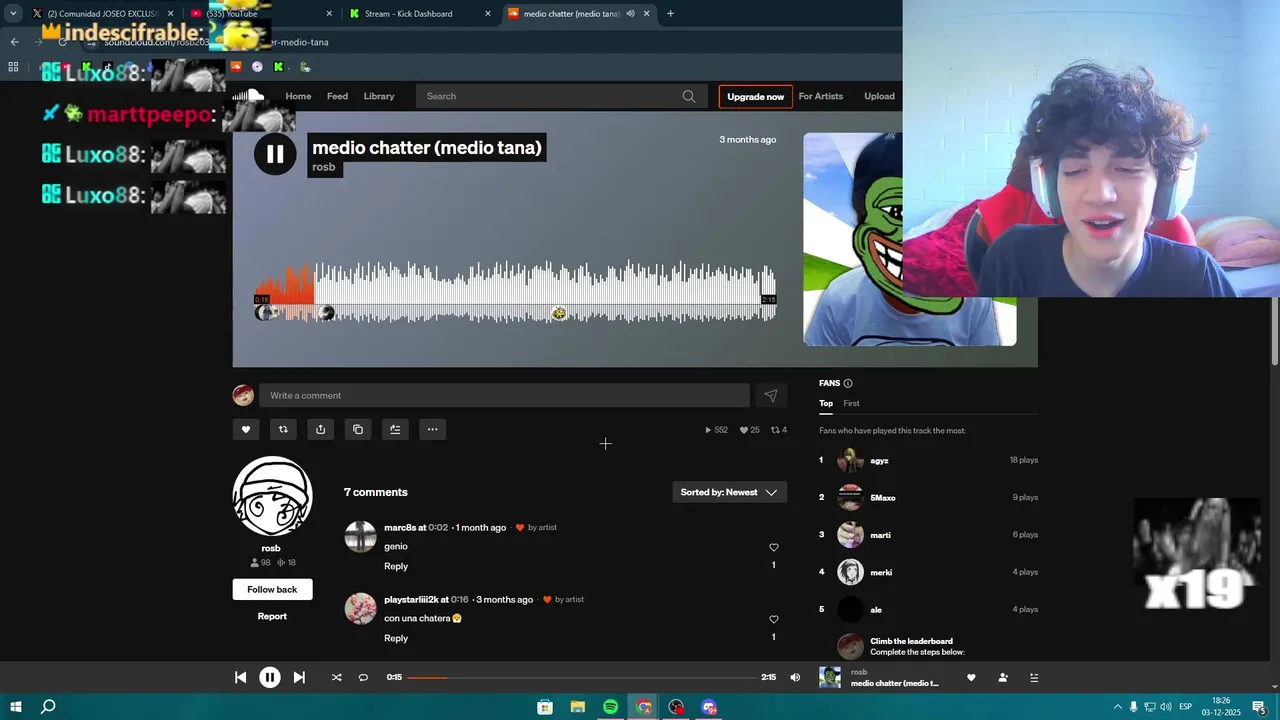Open the Library menu item
This screenshot has width=1280, height=720.
[379, 96]
